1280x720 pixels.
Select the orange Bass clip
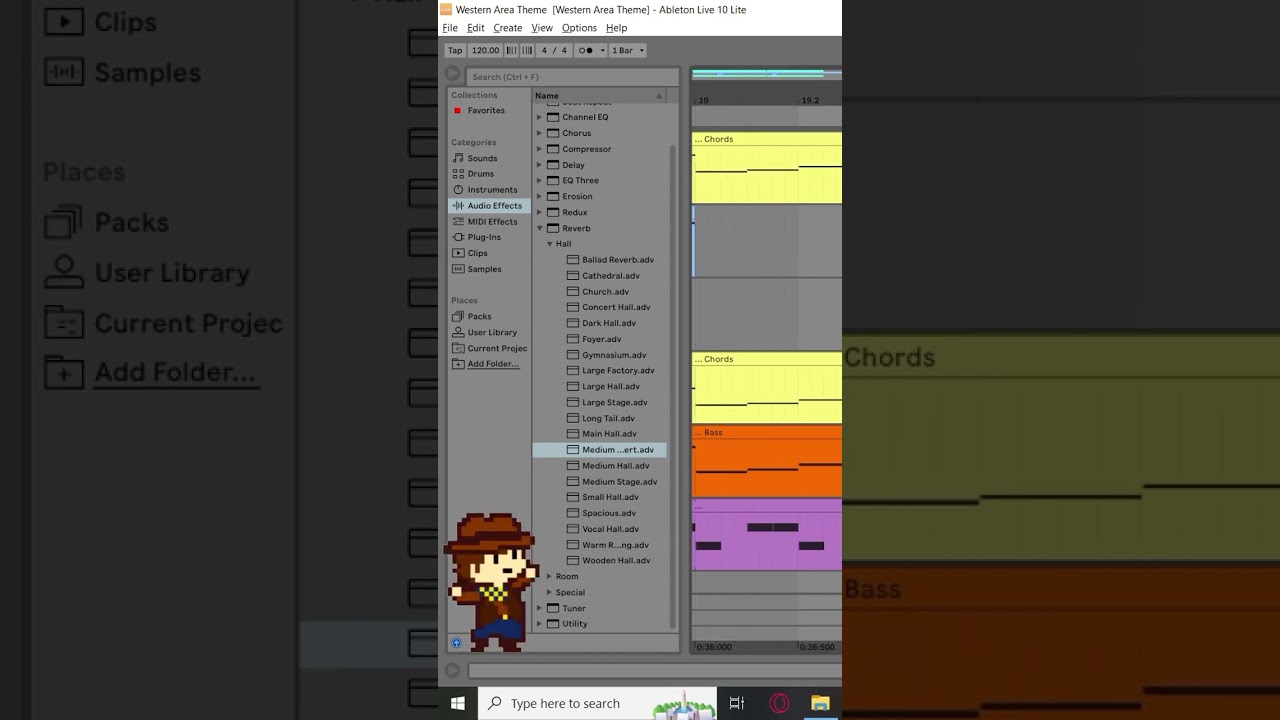point(767,462)
